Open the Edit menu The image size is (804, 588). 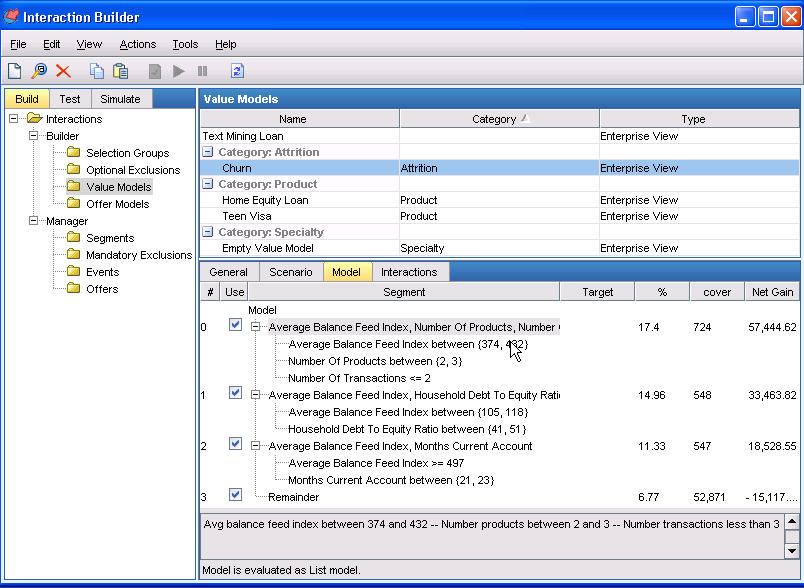tap(51, 45)
